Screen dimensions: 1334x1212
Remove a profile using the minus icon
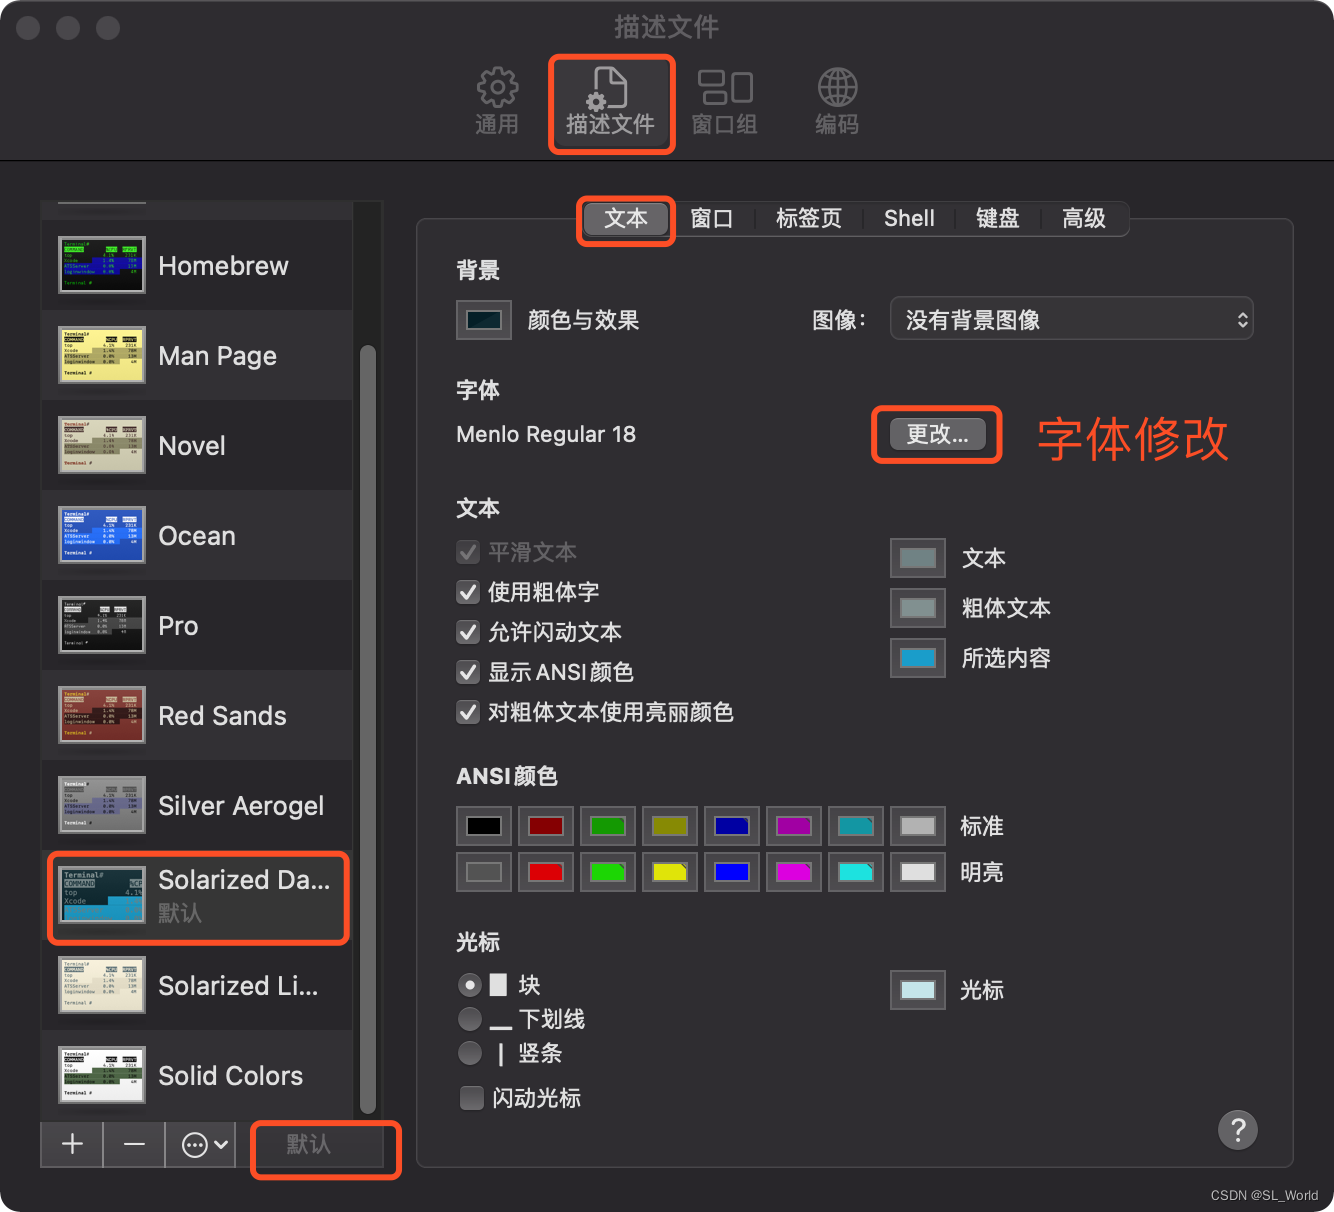point(134,1145)
